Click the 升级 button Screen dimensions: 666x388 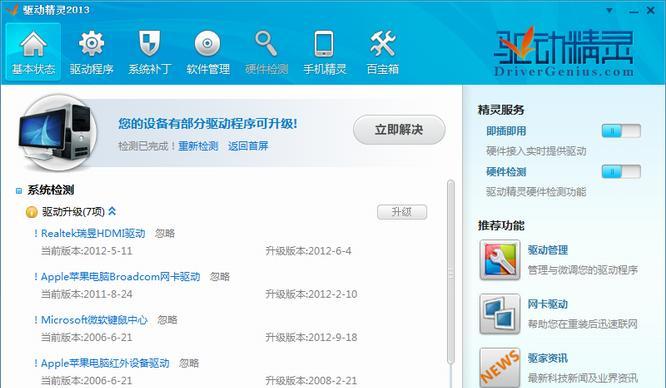(402, 212)
